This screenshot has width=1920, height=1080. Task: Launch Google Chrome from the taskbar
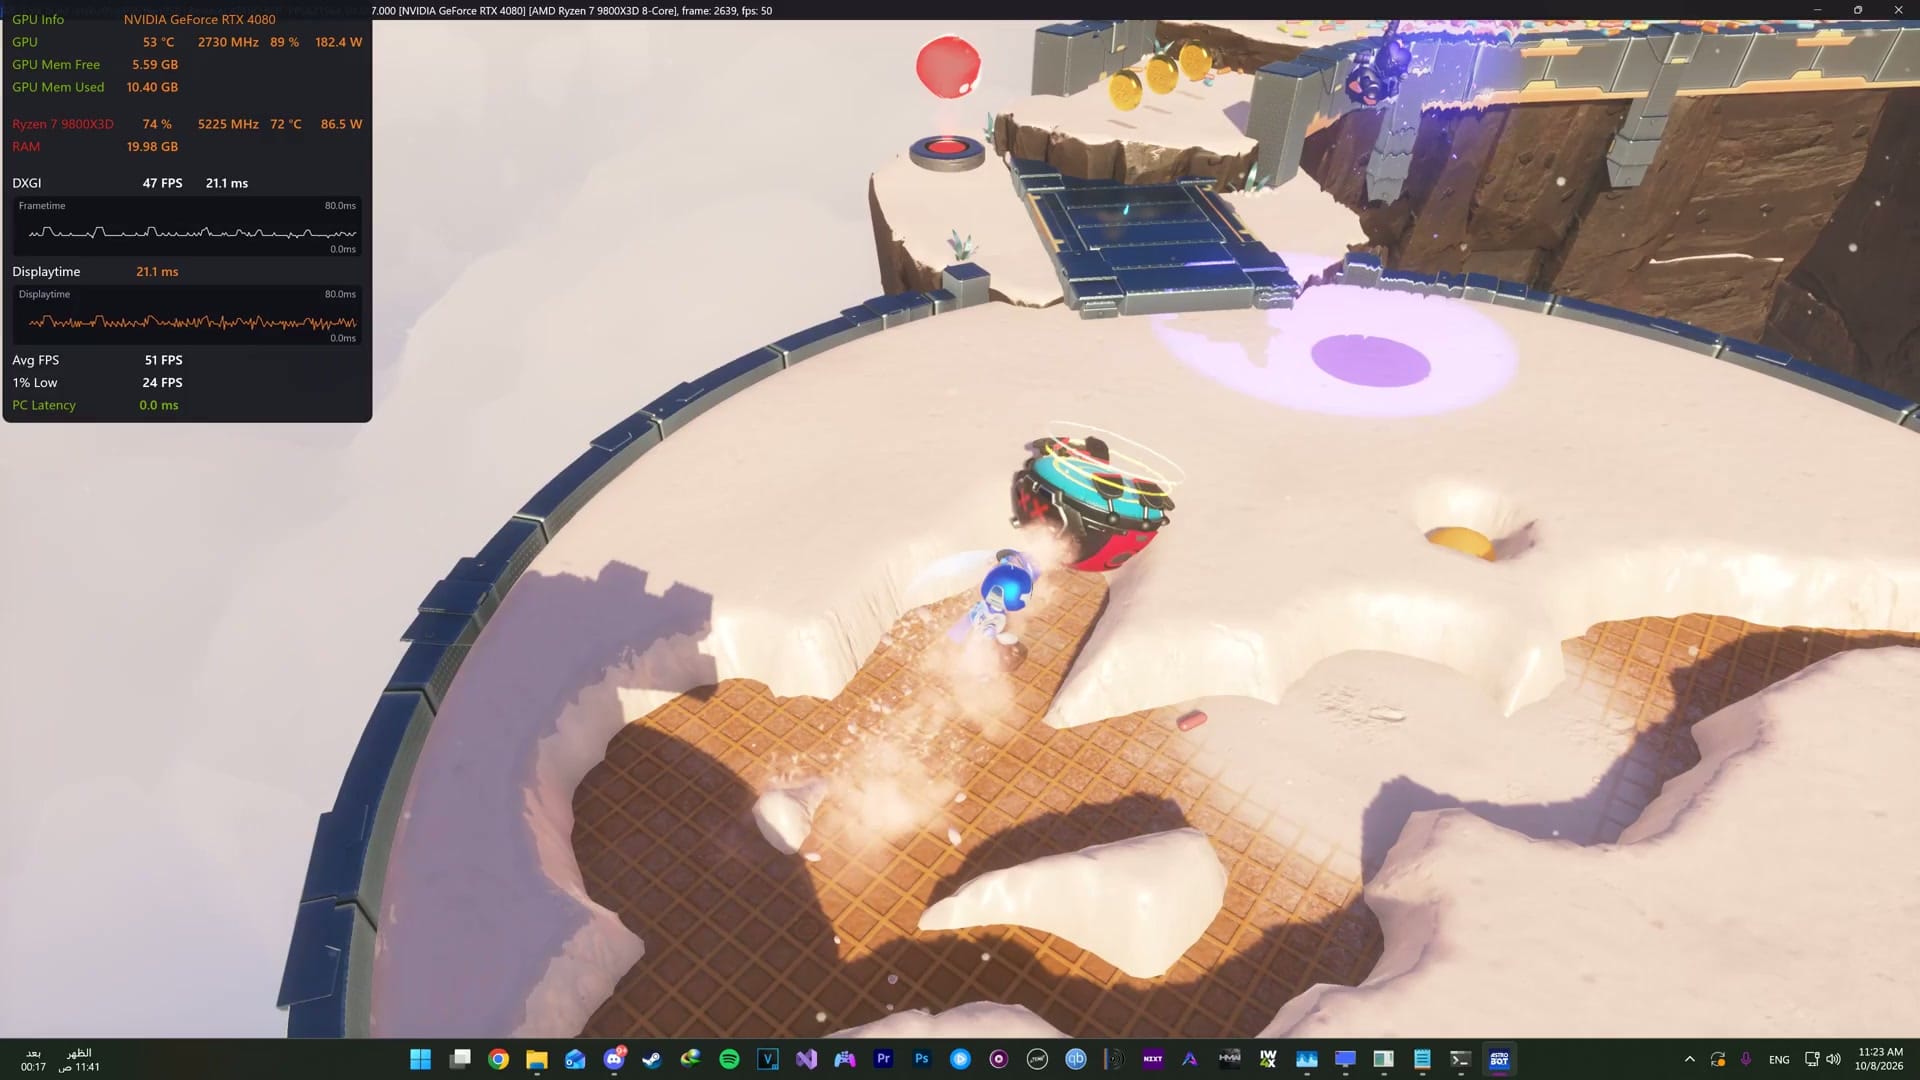click(x=498, y=1059)
